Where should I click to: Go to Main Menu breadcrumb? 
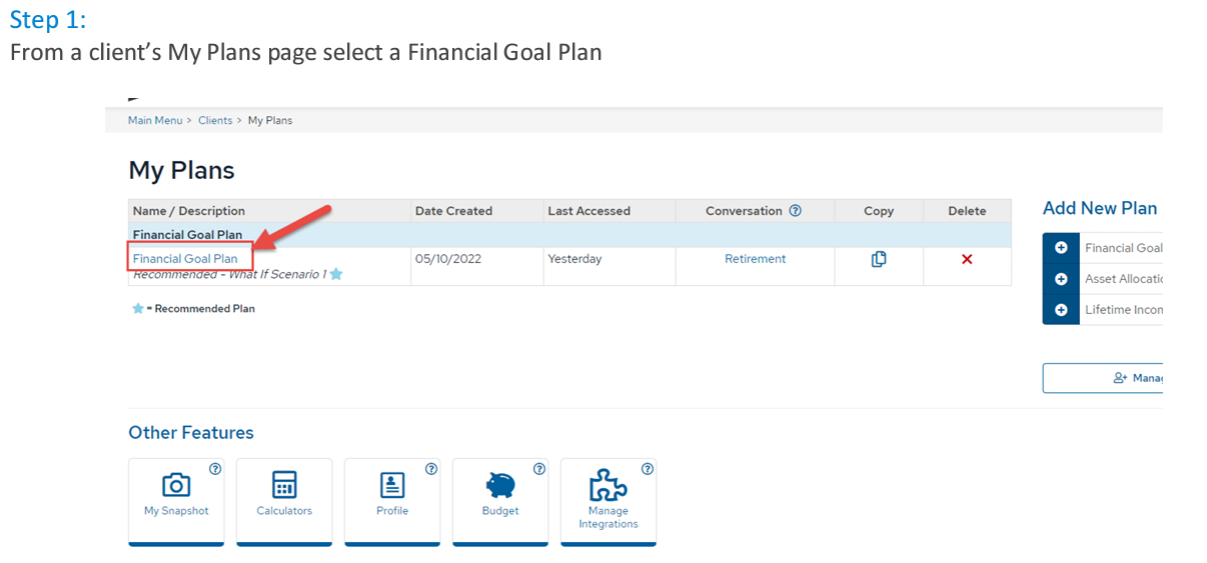(155, 120)
